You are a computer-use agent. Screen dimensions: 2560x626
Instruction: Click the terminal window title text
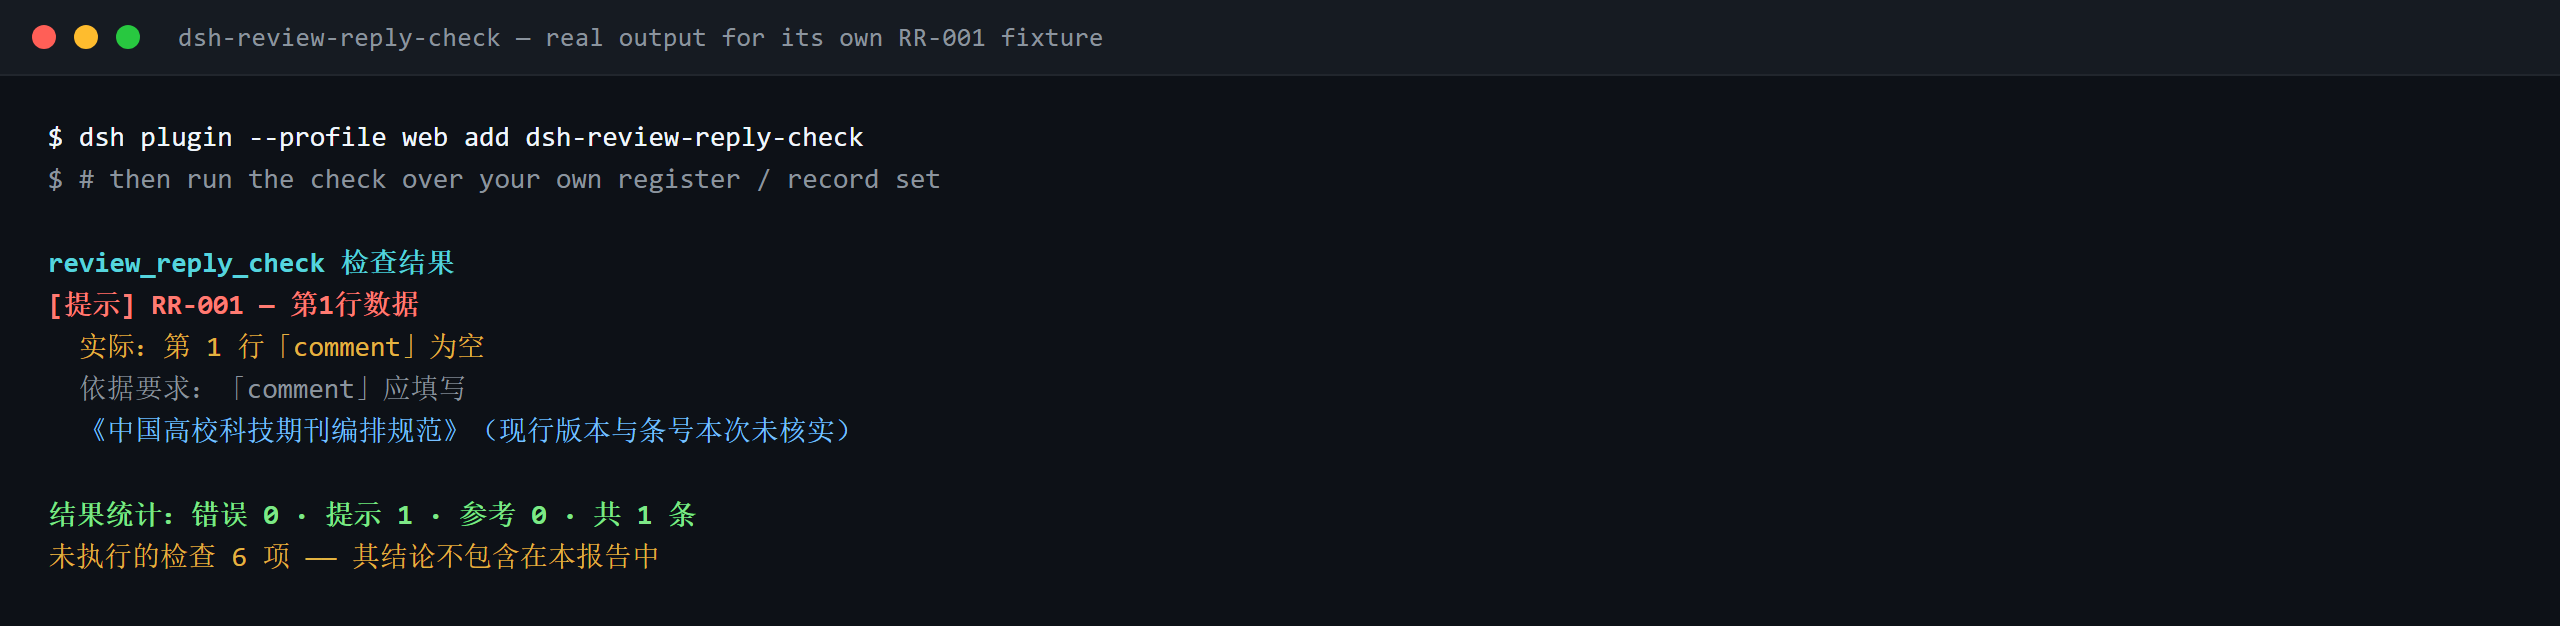click(640, 38)
